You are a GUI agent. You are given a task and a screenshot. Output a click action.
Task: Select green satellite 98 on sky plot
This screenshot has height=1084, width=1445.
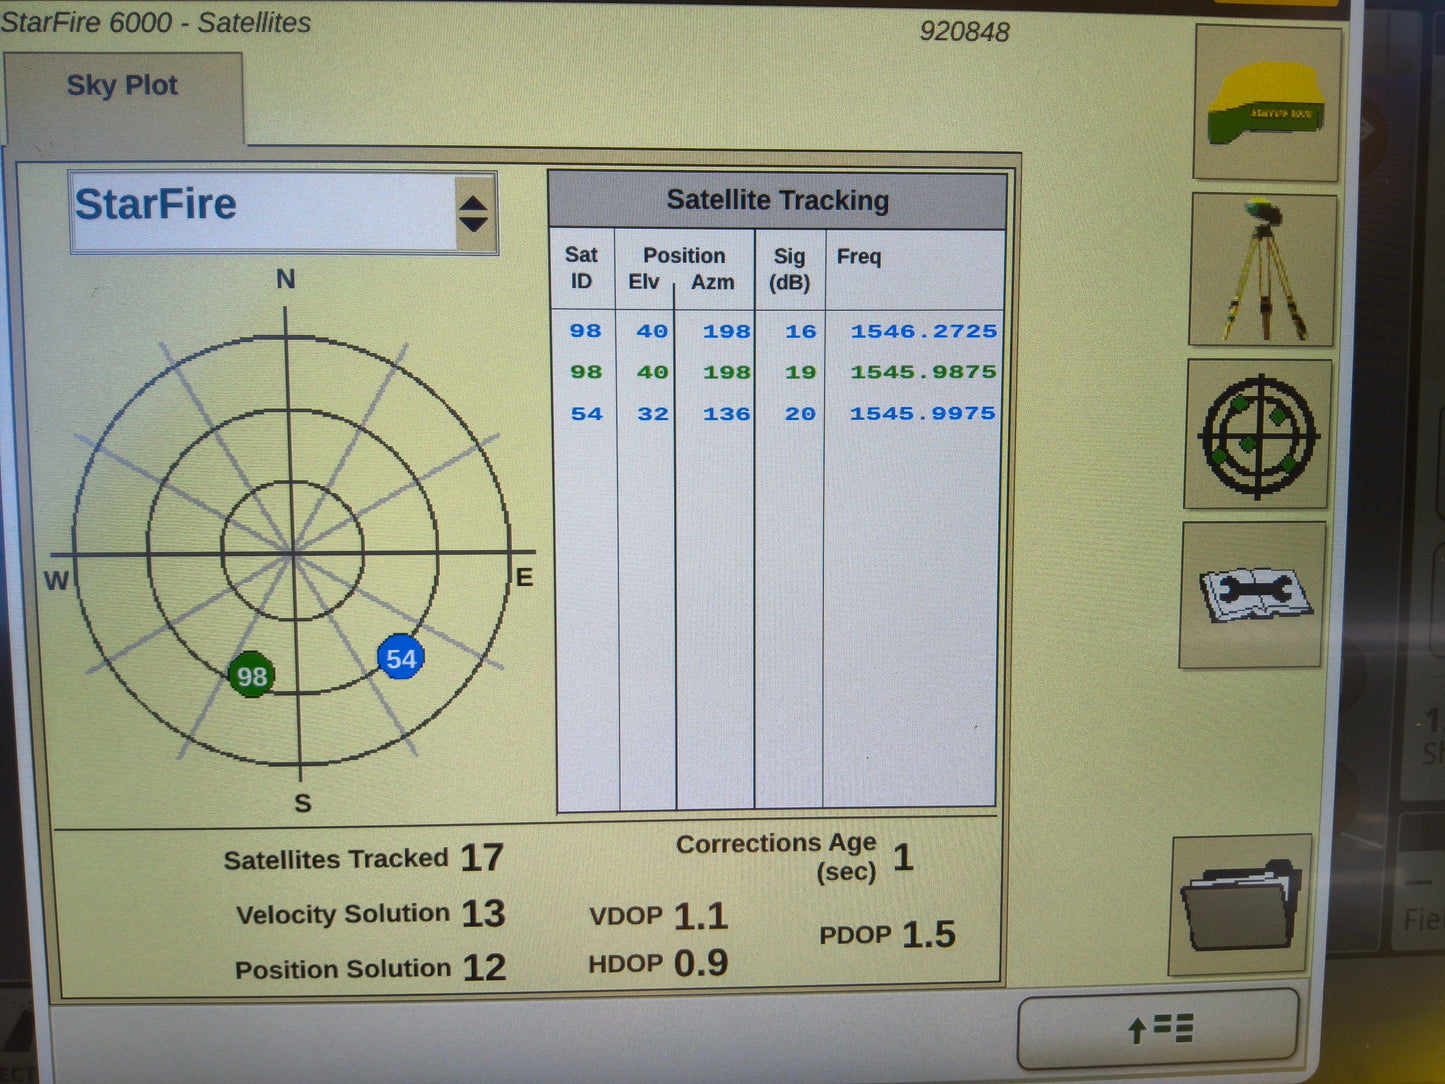(252, 676)
